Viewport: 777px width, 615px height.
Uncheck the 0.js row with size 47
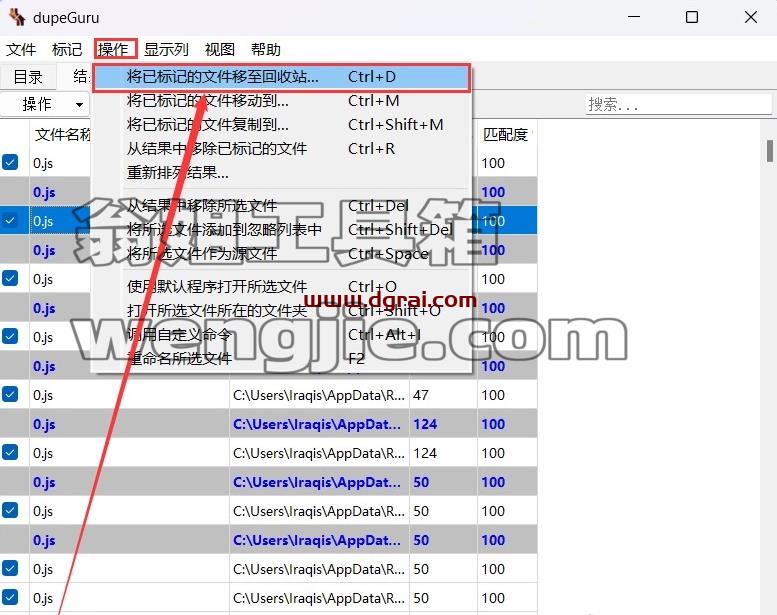[x=10, y=394]
